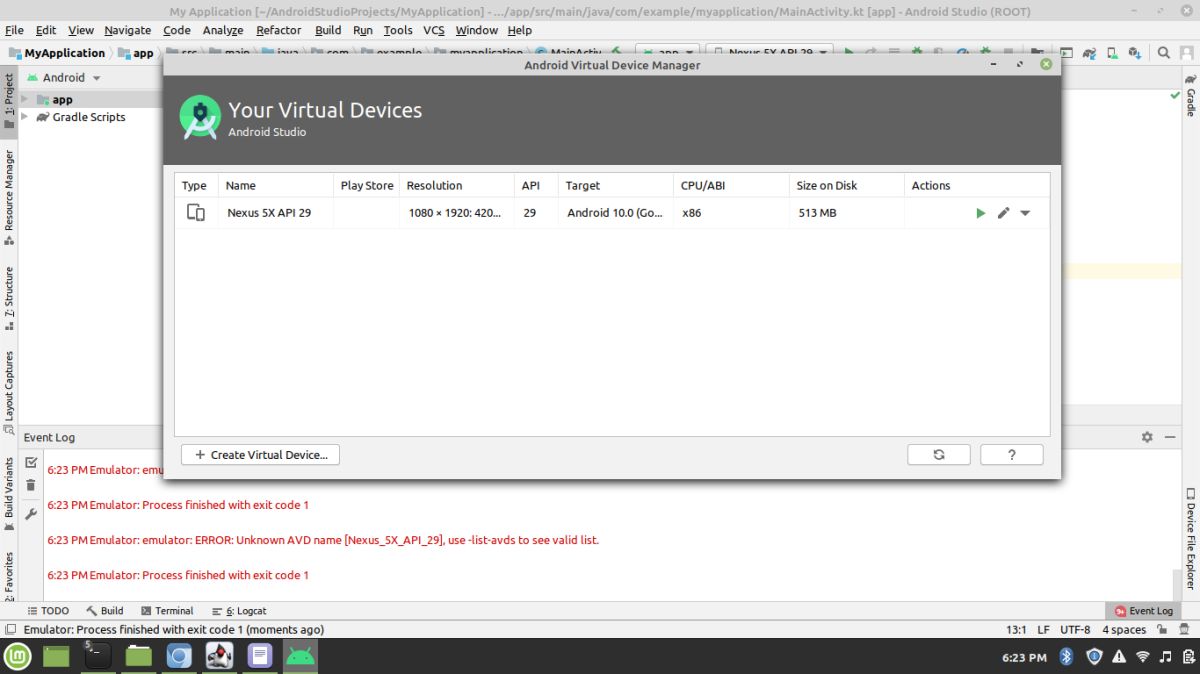Click the MyApplication breadcrumb

56,53
